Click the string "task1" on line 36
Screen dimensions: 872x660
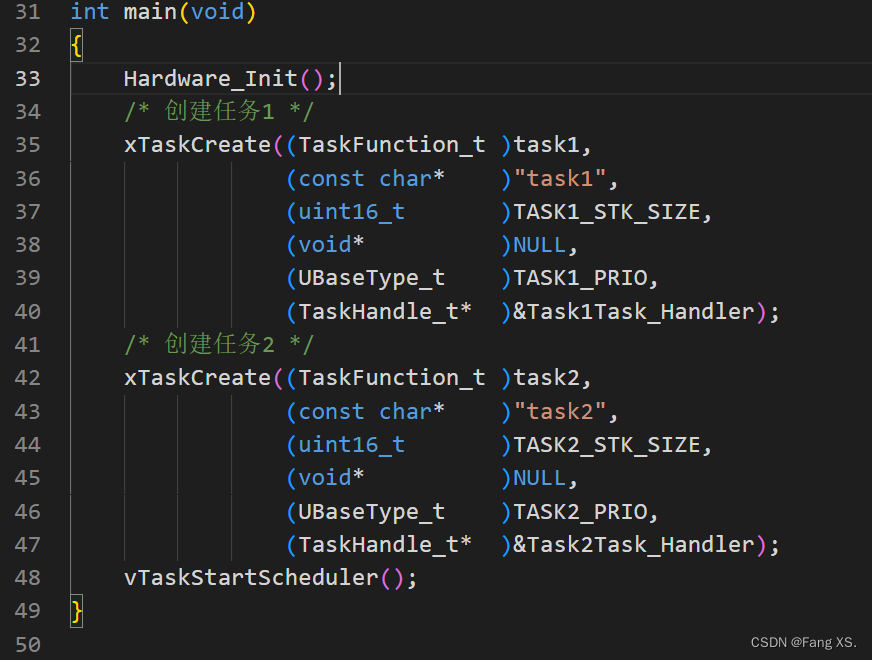[560, 178]
